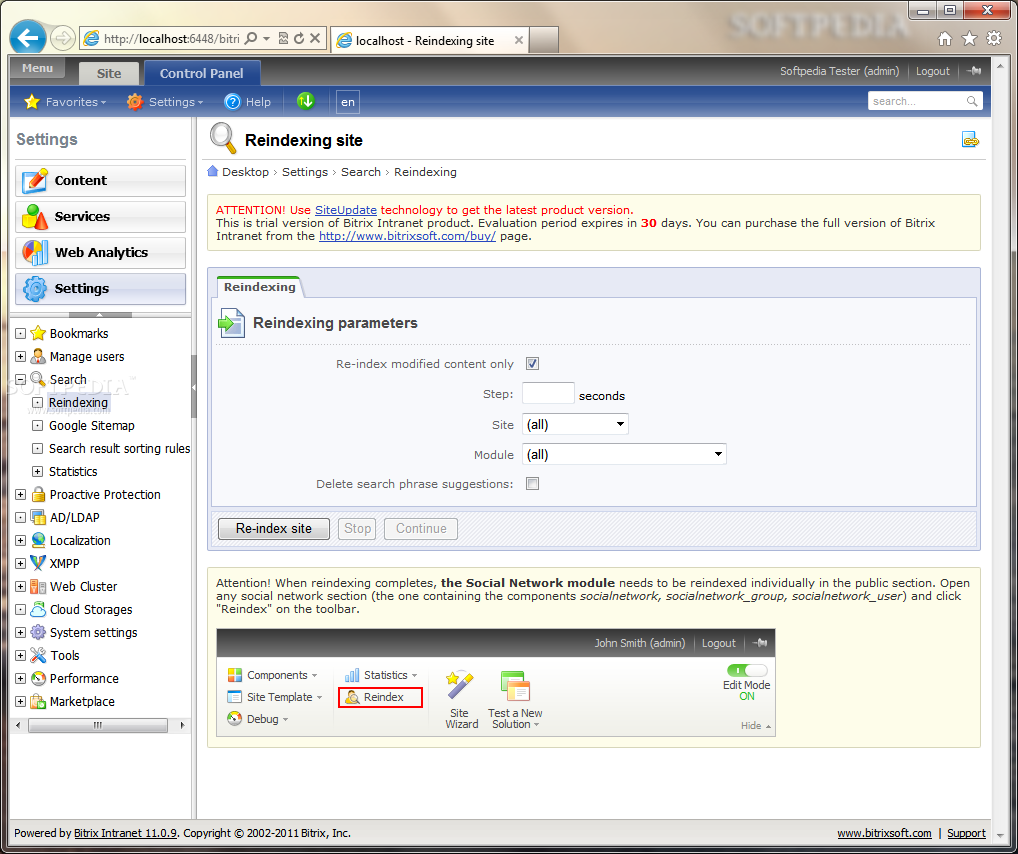Screen dimensions: 1018x854
Task: Click the search magnifier in panel search box
Action: click(x=972, y=101)
